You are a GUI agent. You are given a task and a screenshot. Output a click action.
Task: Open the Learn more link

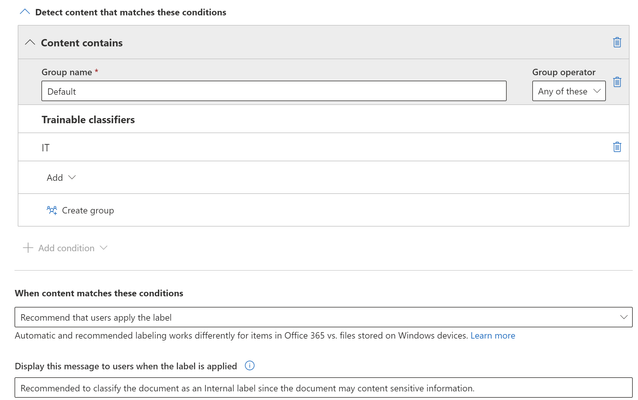click(x=493, y=336)
